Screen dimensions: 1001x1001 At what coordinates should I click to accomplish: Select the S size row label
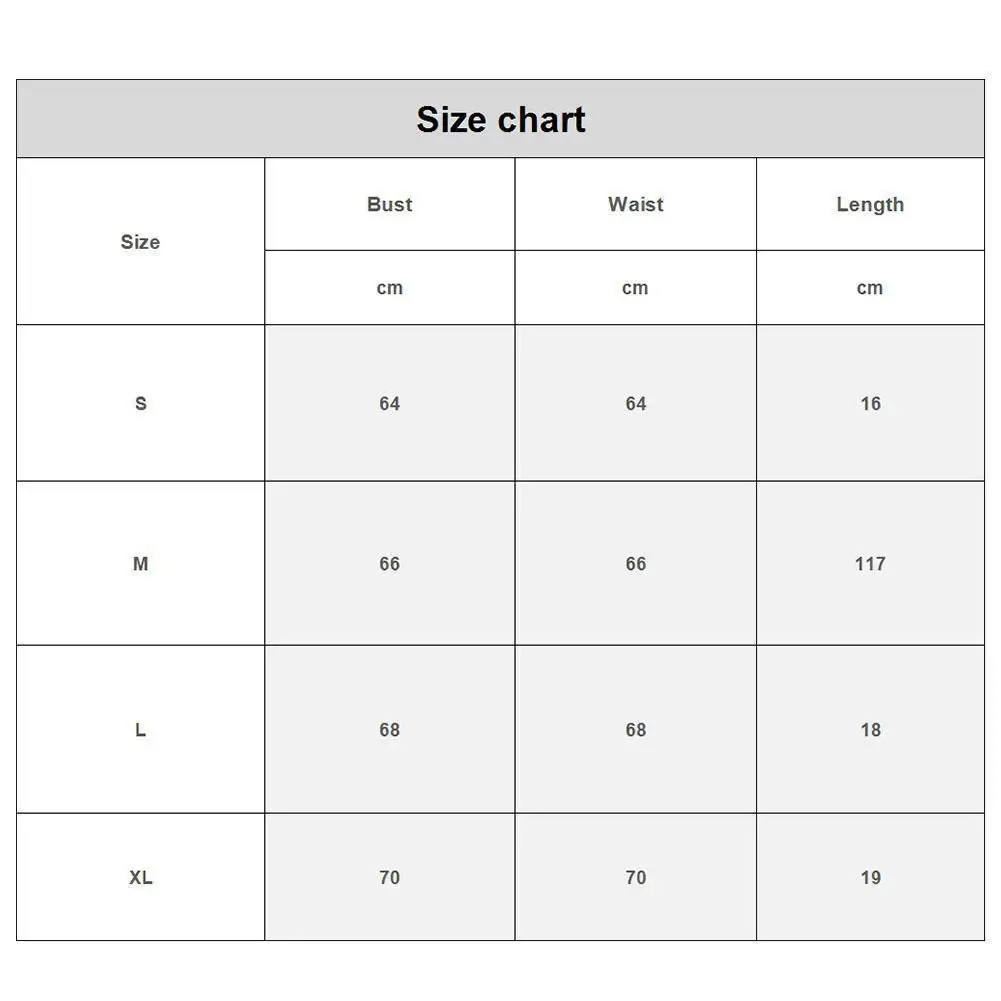tap(140, 403)
